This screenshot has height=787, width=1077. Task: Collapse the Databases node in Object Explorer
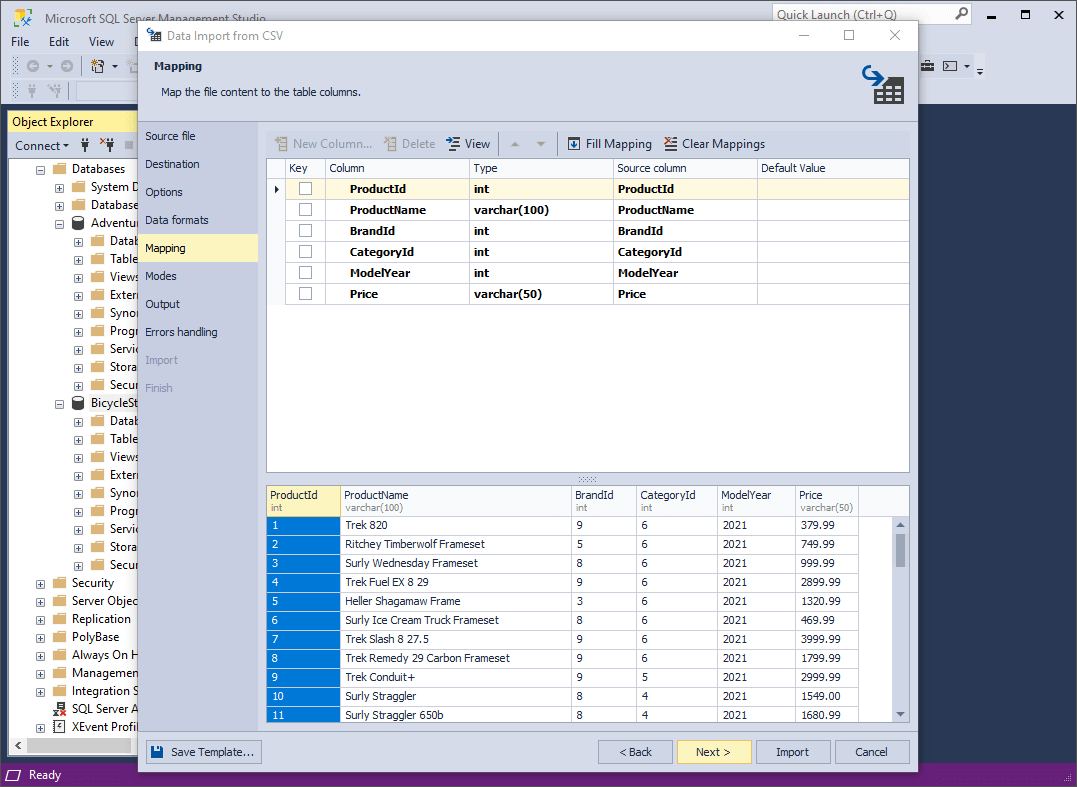point(39,168)
